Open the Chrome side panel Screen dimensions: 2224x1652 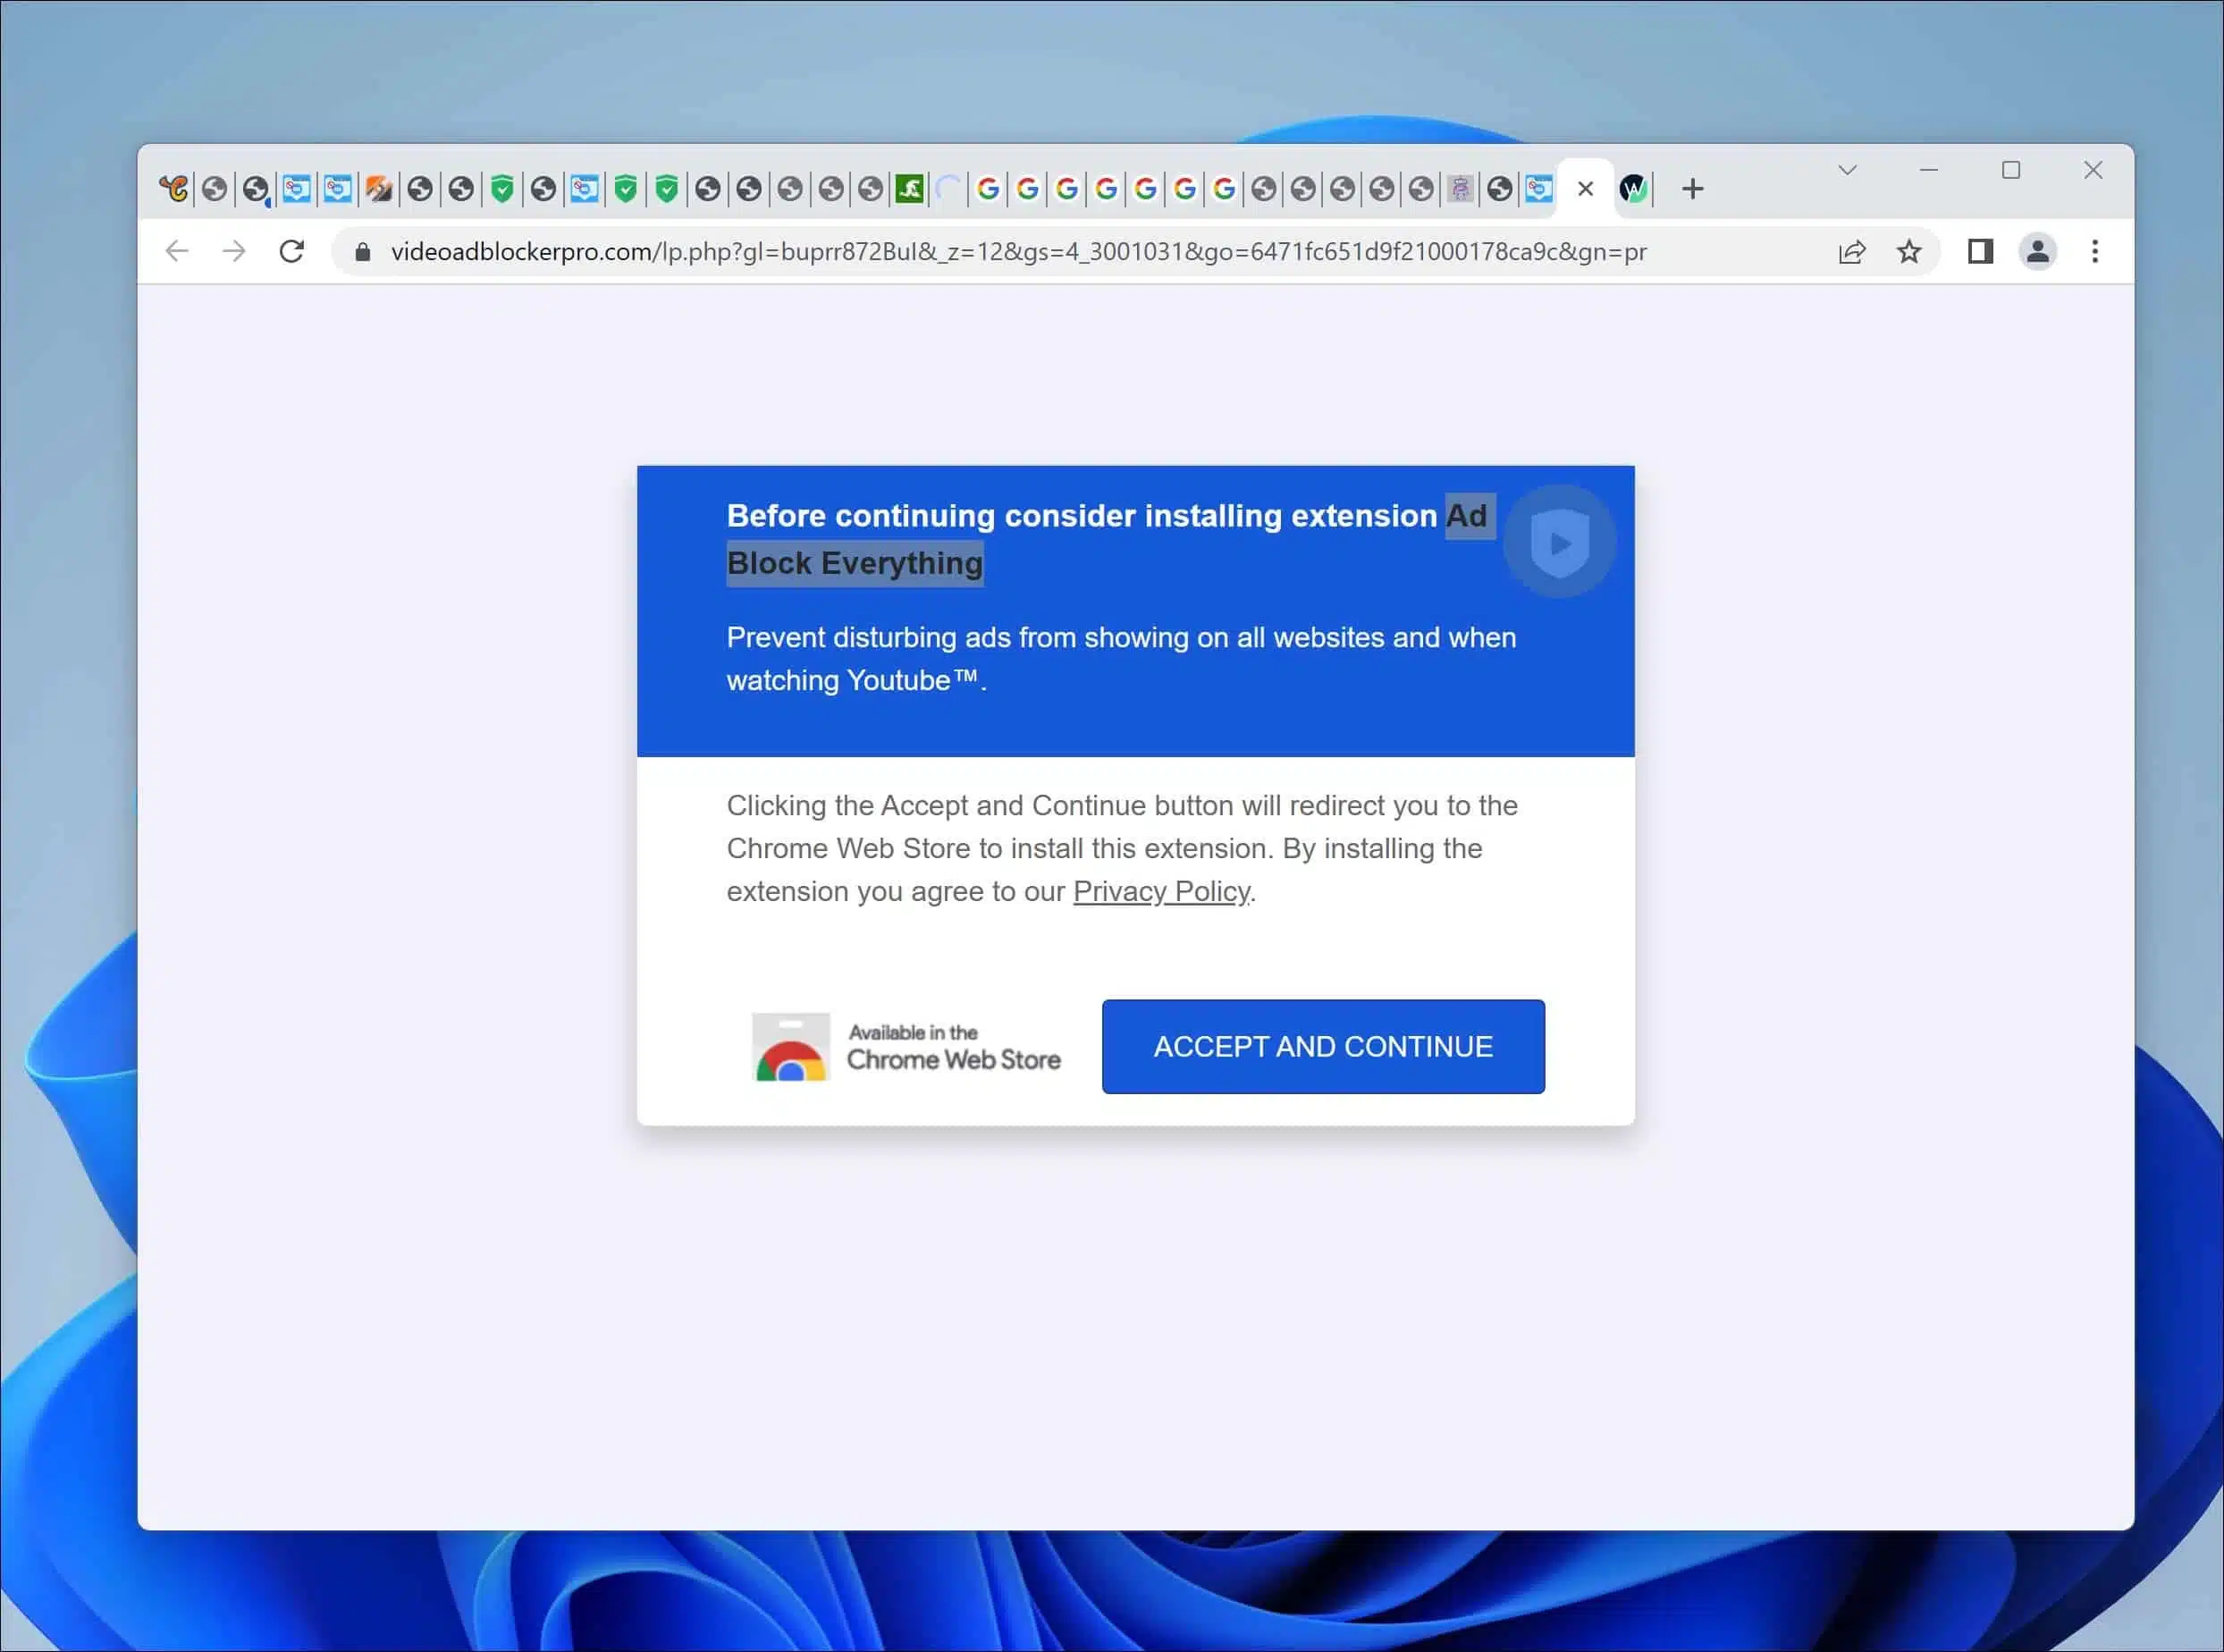(x=1980, y=252)
